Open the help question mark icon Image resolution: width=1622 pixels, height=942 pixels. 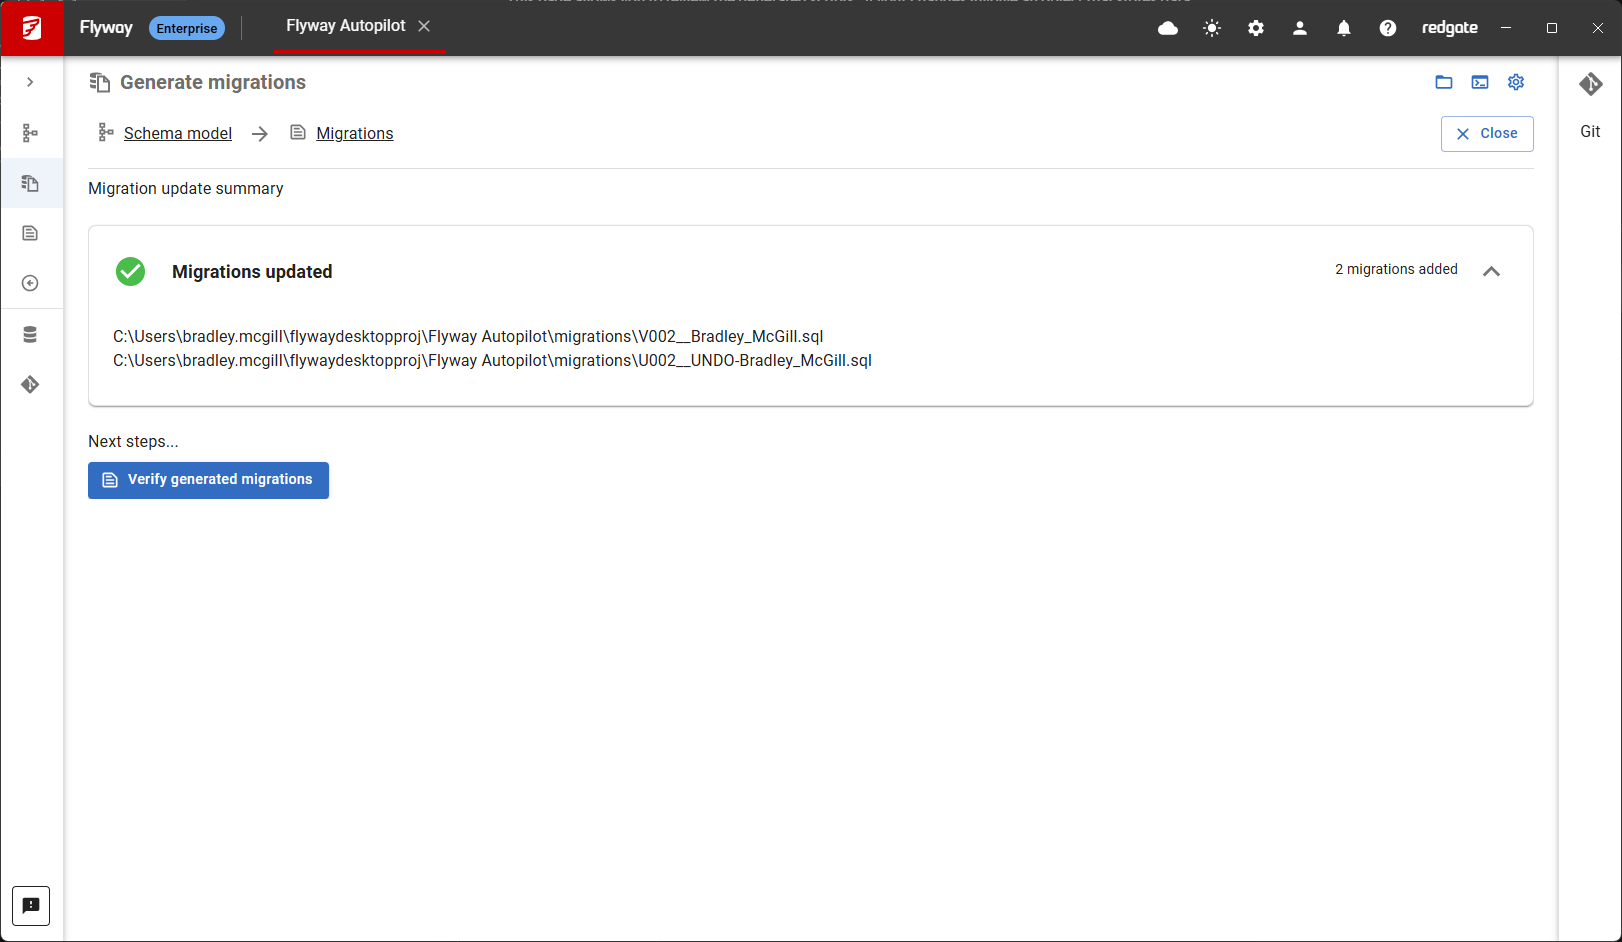(1388, 28)
